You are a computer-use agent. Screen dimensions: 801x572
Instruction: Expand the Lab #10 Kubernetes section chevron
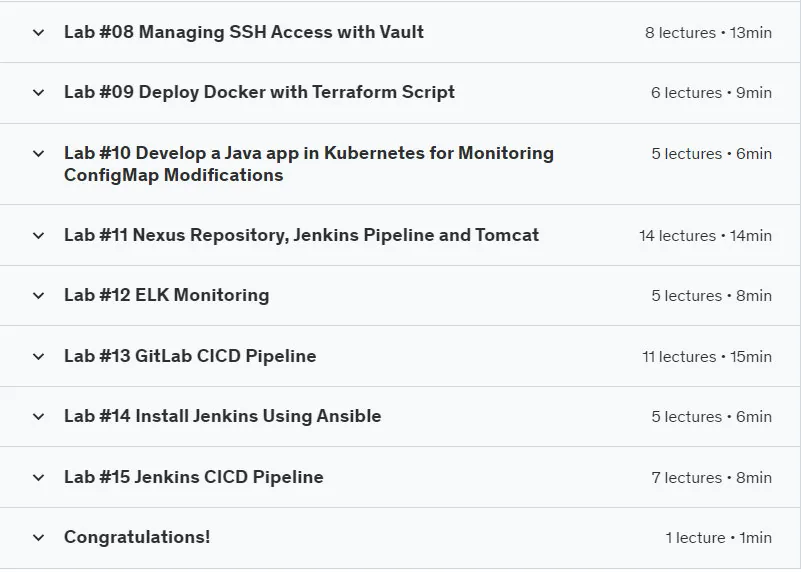point(38,153)
